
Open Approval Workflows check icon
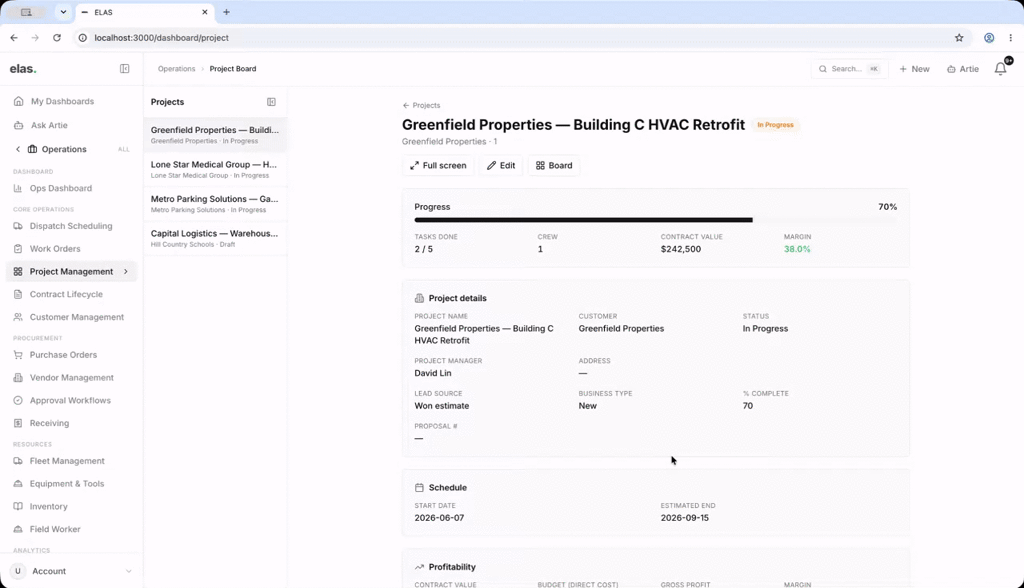(18, 400)
